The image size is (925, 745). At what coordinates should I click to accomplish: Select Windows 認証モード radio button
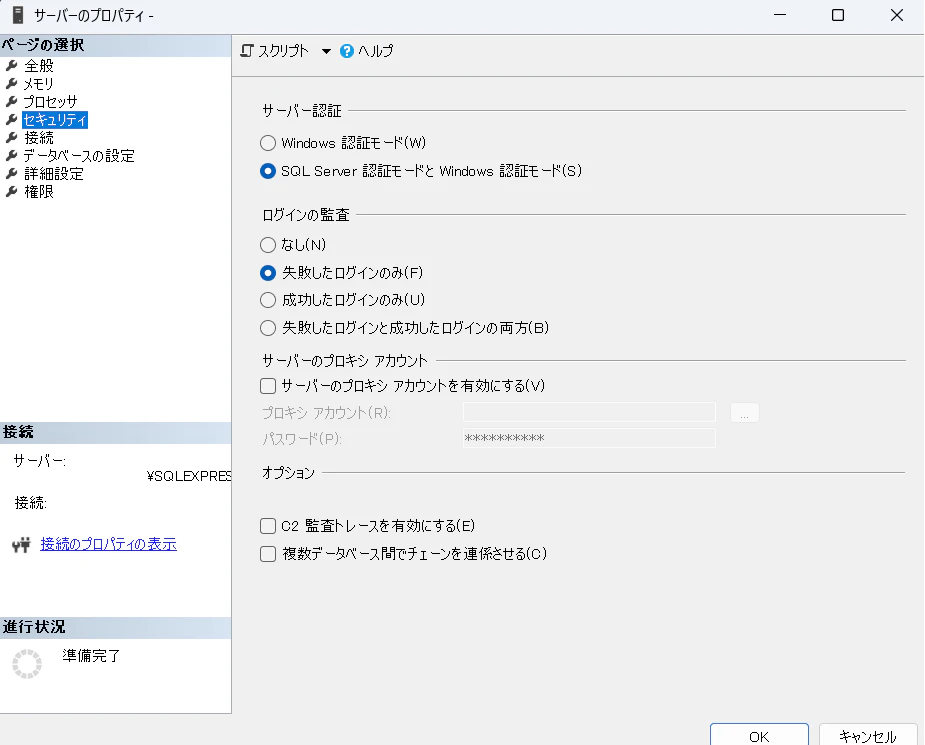click(x=268, y=143)
